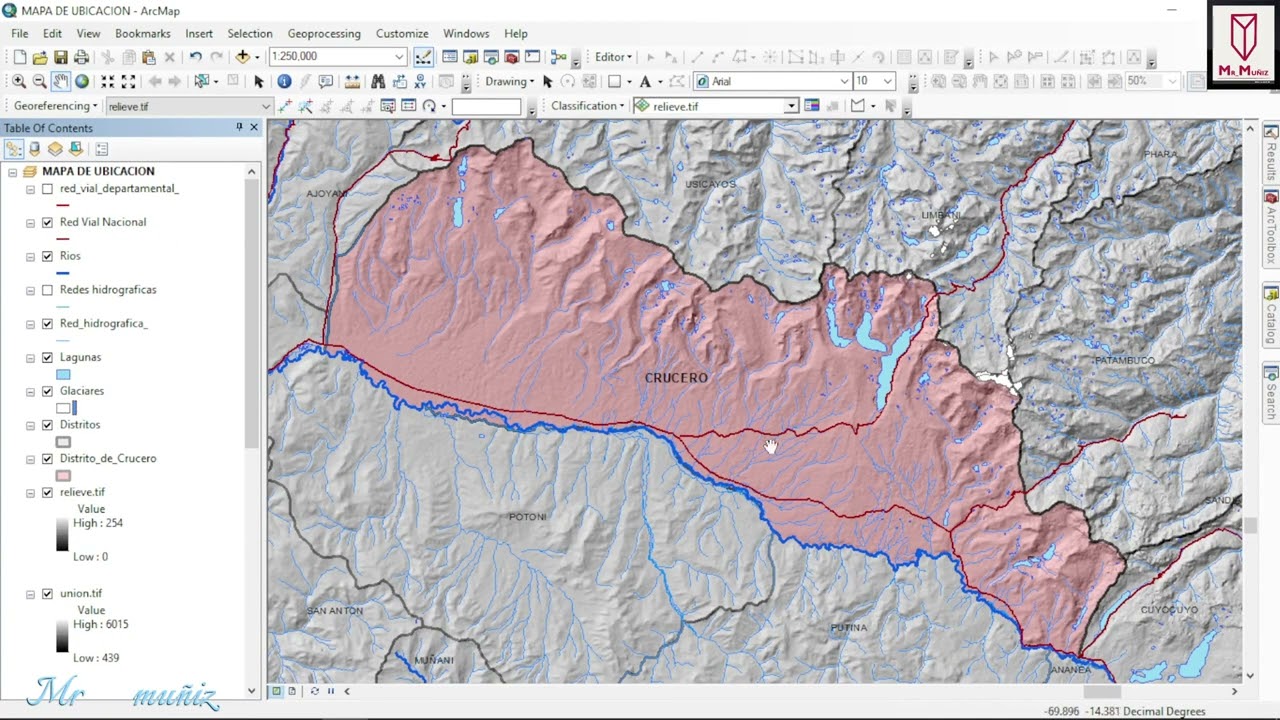Open the Arial font dropdown
The width and height of the screenshot is (1280, 720).
[x=845, y=81]
